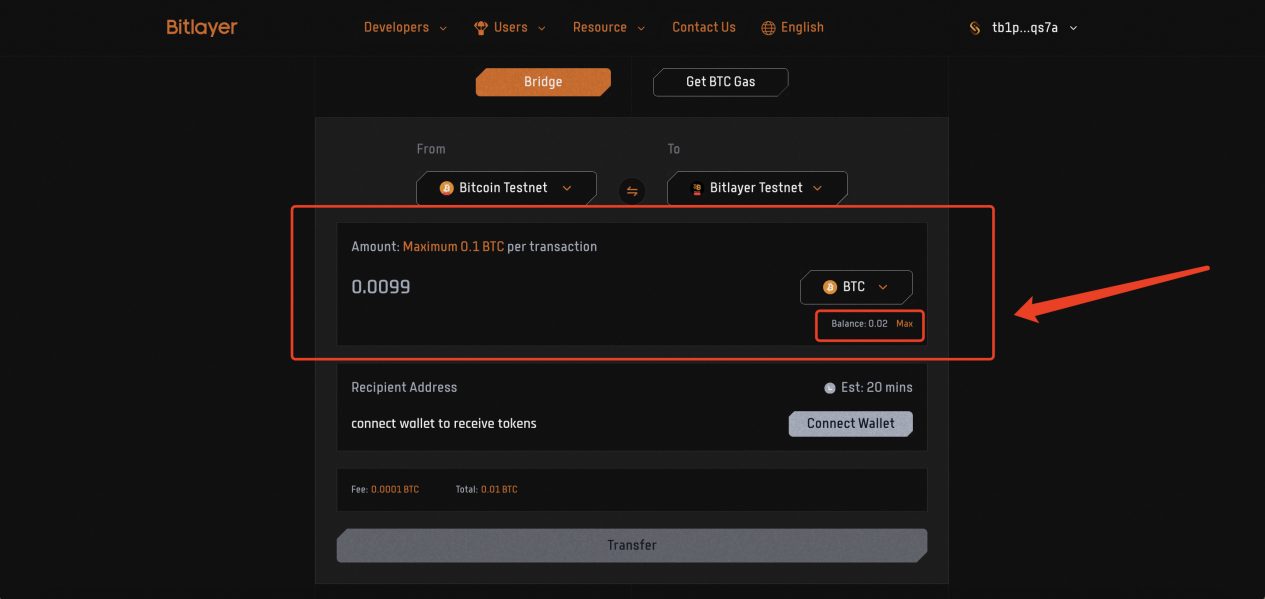Click the Max balance link
1265x599 pixels.
coord(904,324)
